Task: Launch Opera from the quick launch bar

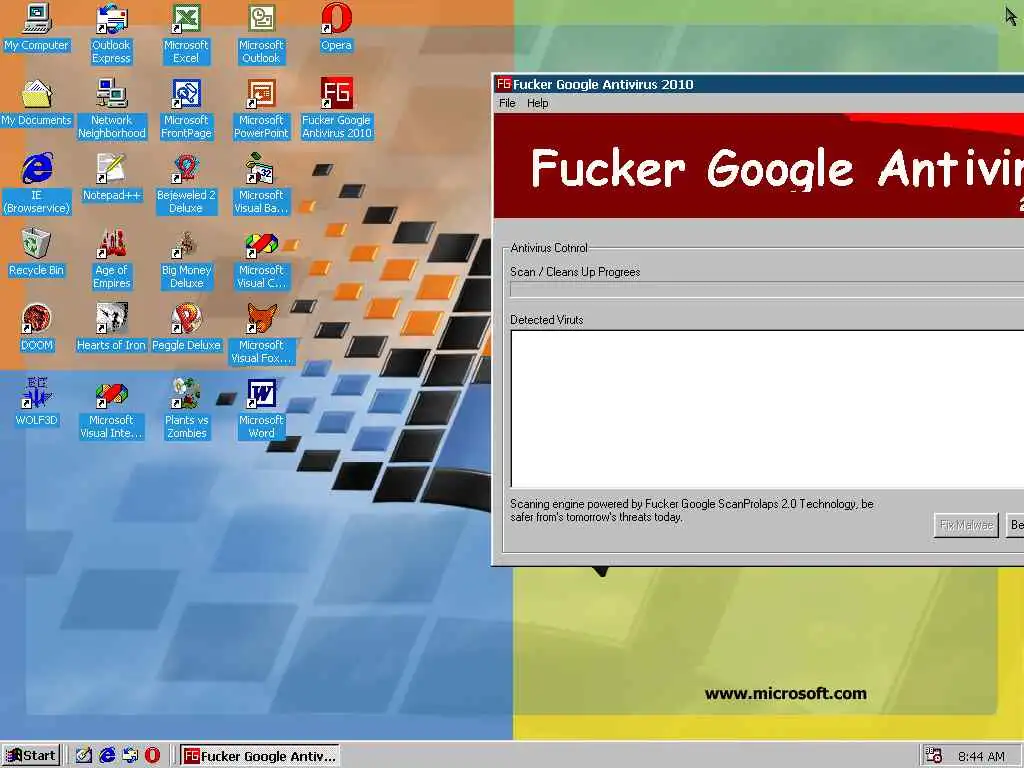Action: click(152, 756)
